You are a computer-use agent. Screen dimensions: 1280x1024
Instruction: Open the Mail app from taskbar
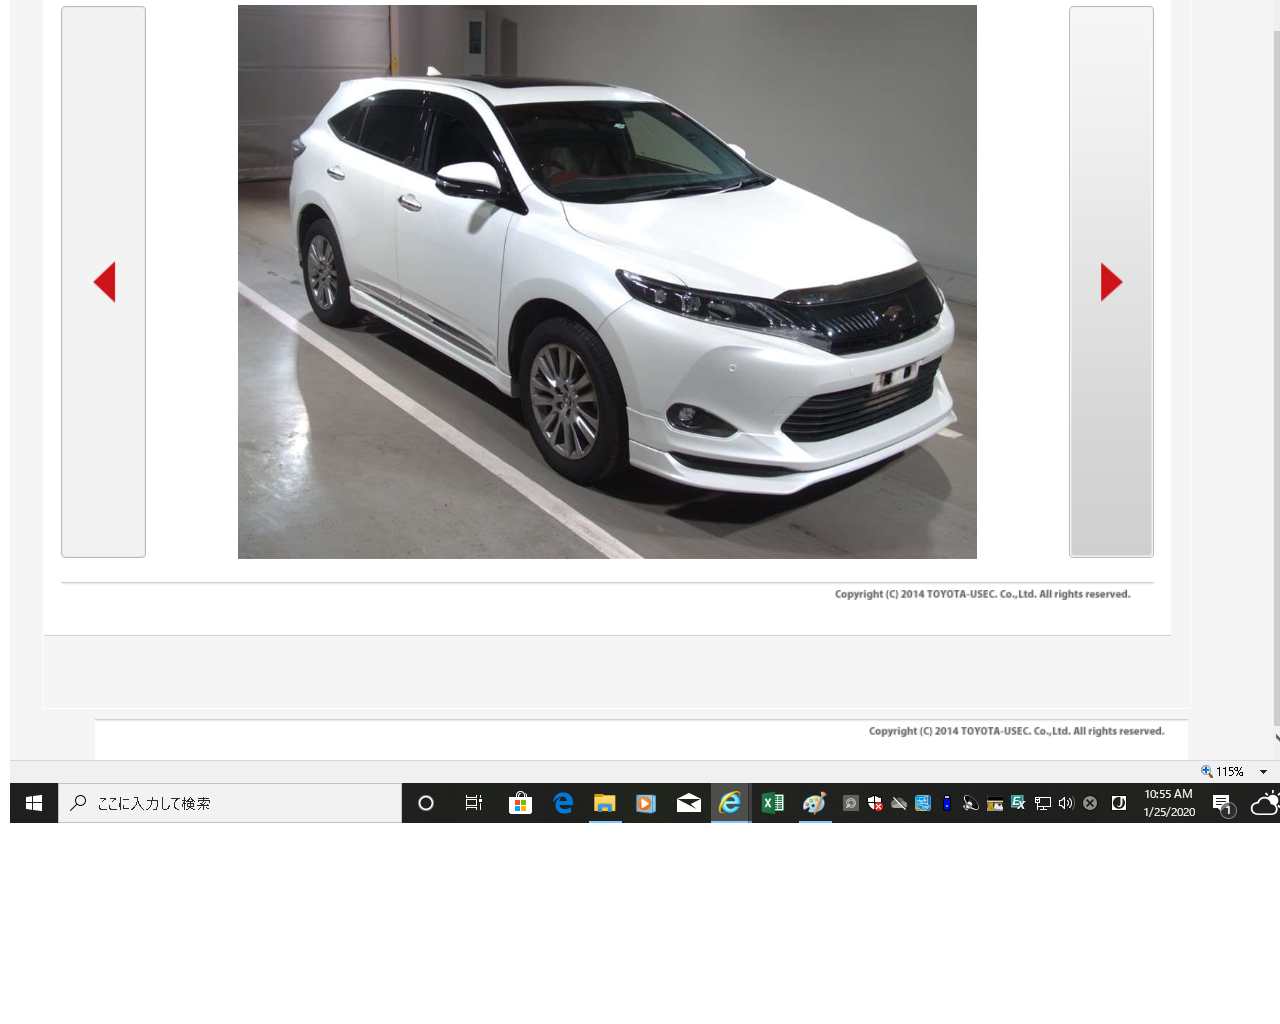[x=689, y=803]
